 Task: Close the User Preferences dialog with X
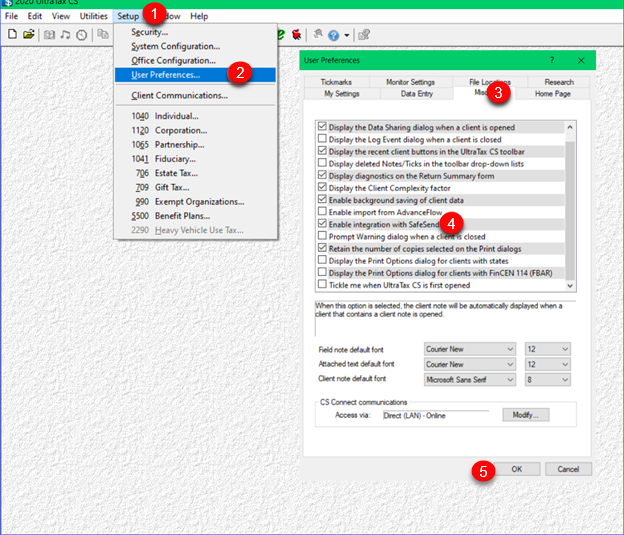click(581, 61)
